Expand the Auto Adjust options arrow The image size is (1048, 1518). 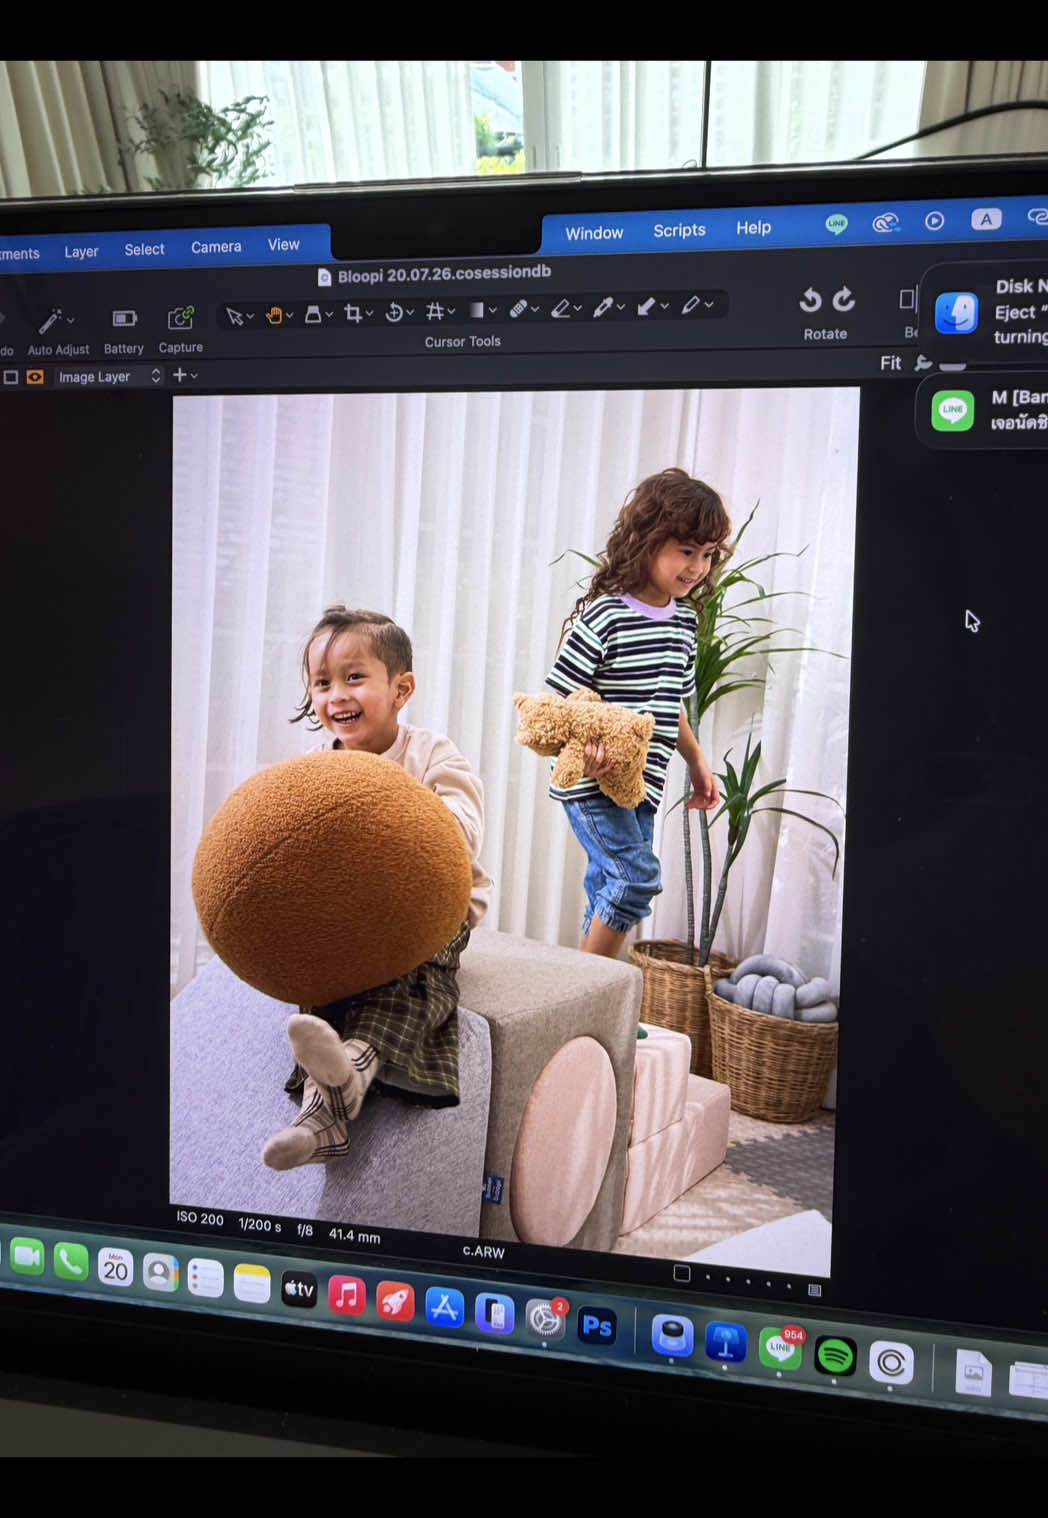tap(70, 321)
